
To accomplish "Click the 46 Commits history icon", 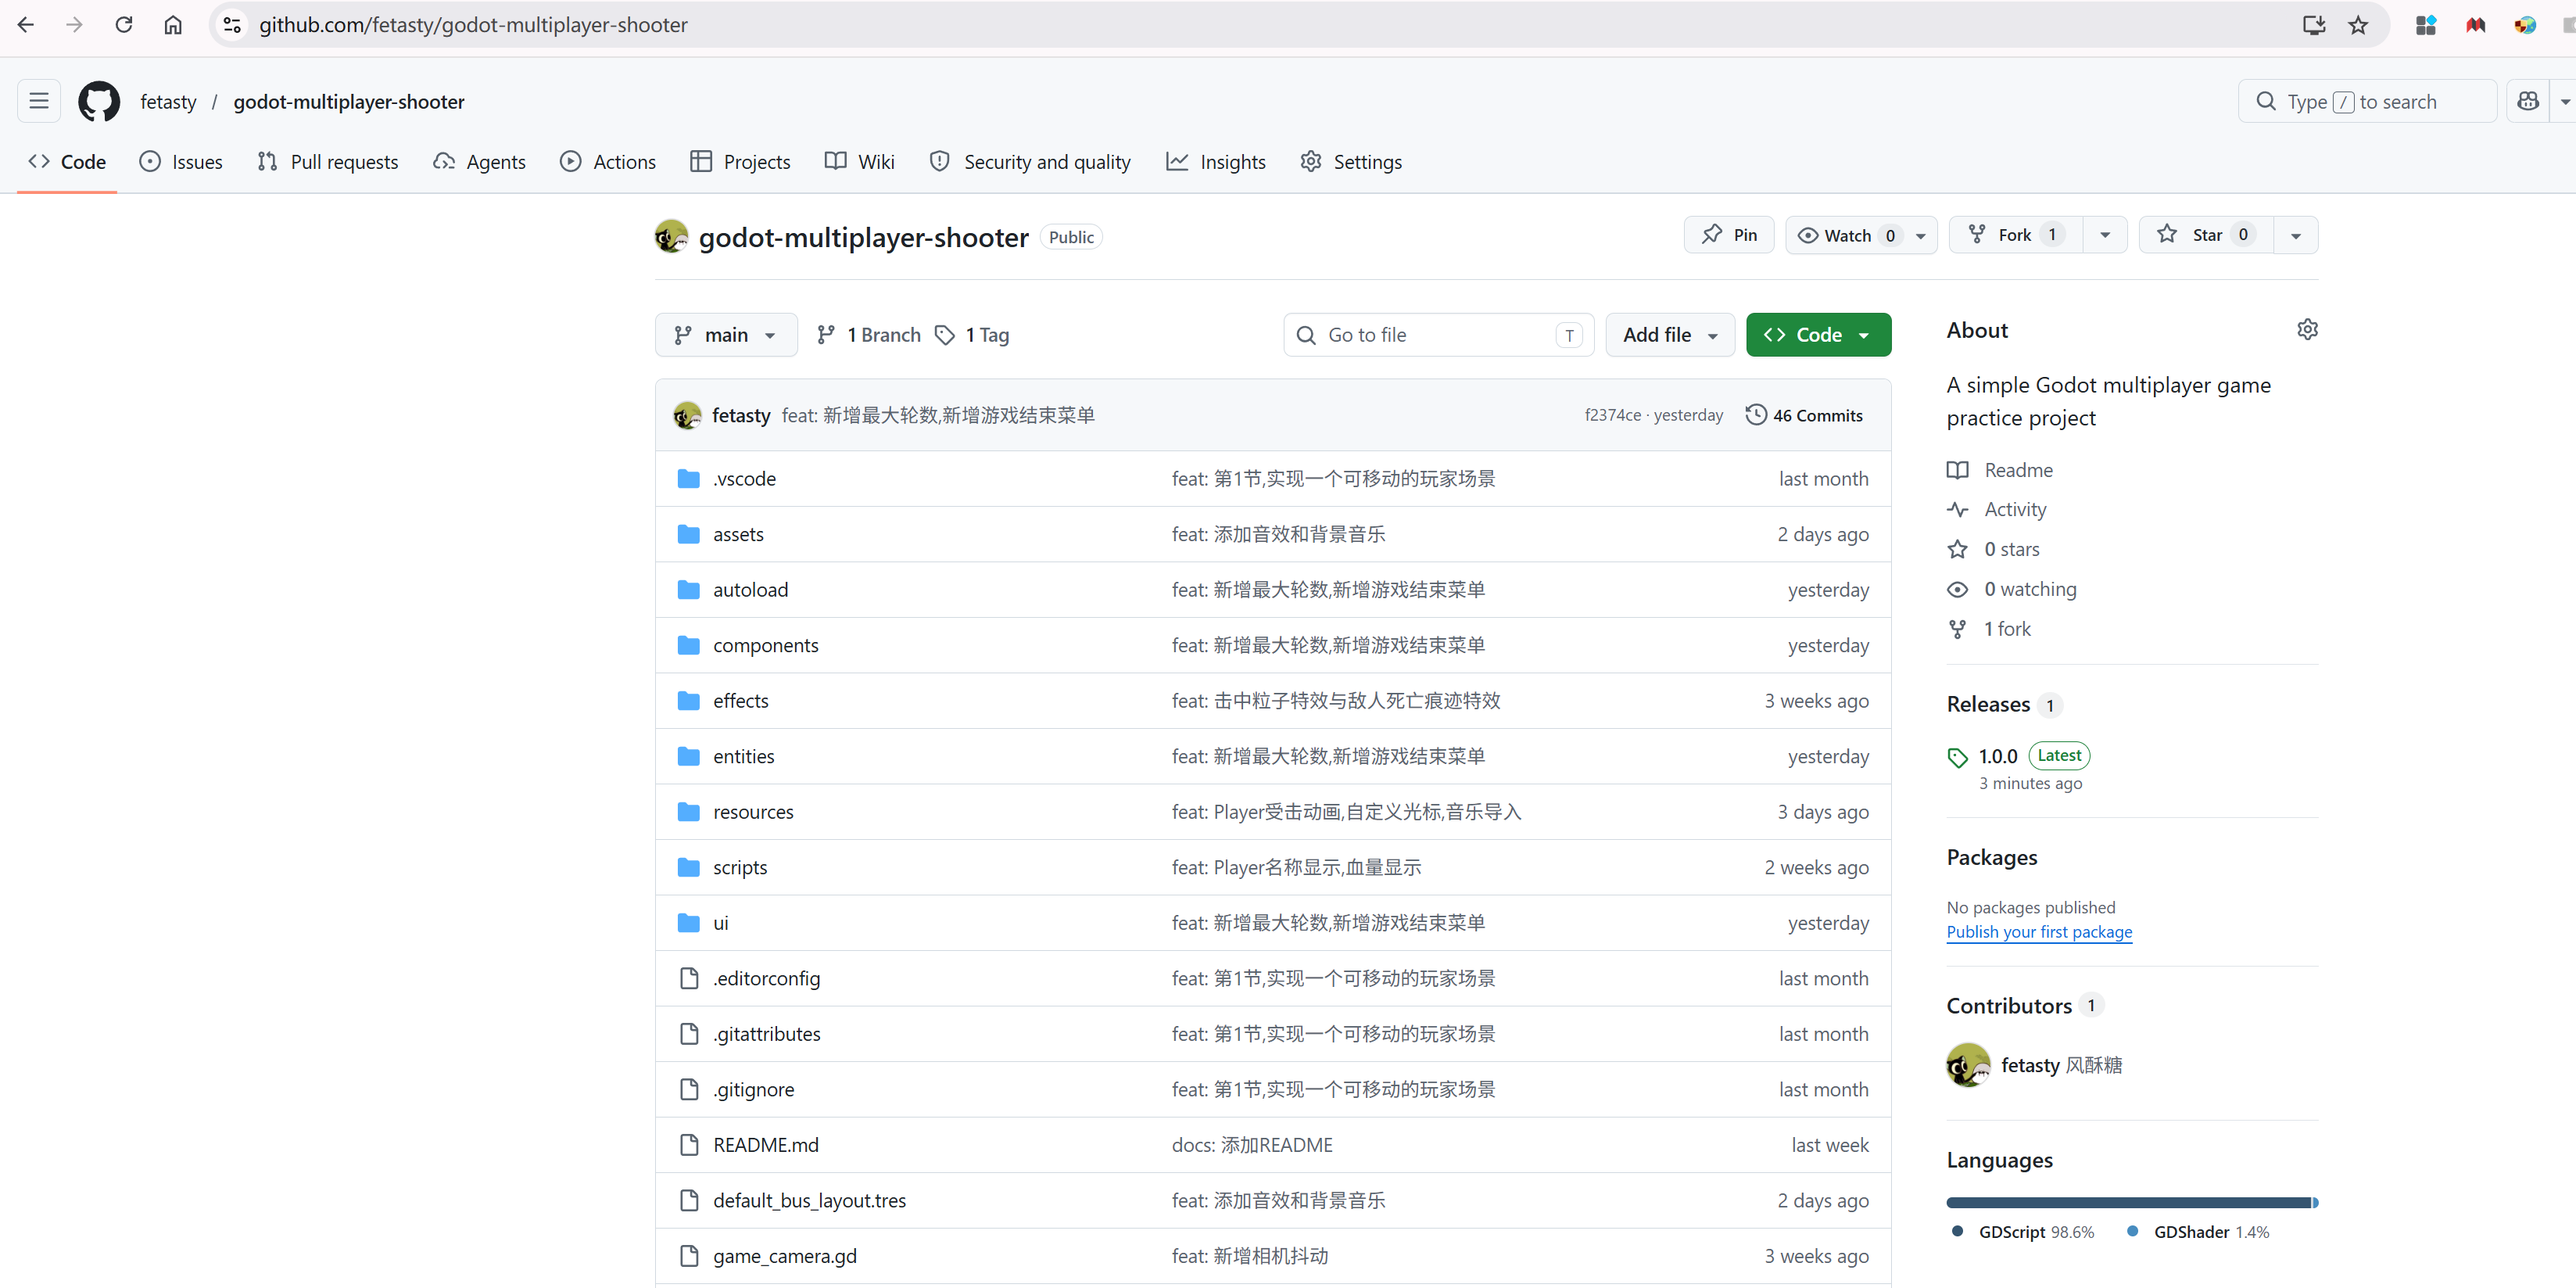I will 1755,414.
